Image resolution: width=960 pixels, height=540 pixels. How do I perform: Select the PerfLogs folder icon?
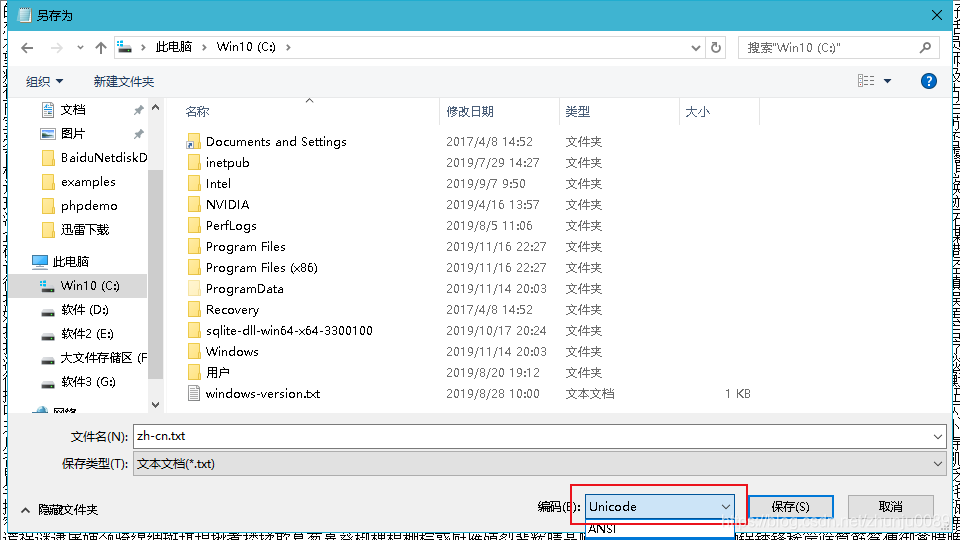(x=193, y=225)
